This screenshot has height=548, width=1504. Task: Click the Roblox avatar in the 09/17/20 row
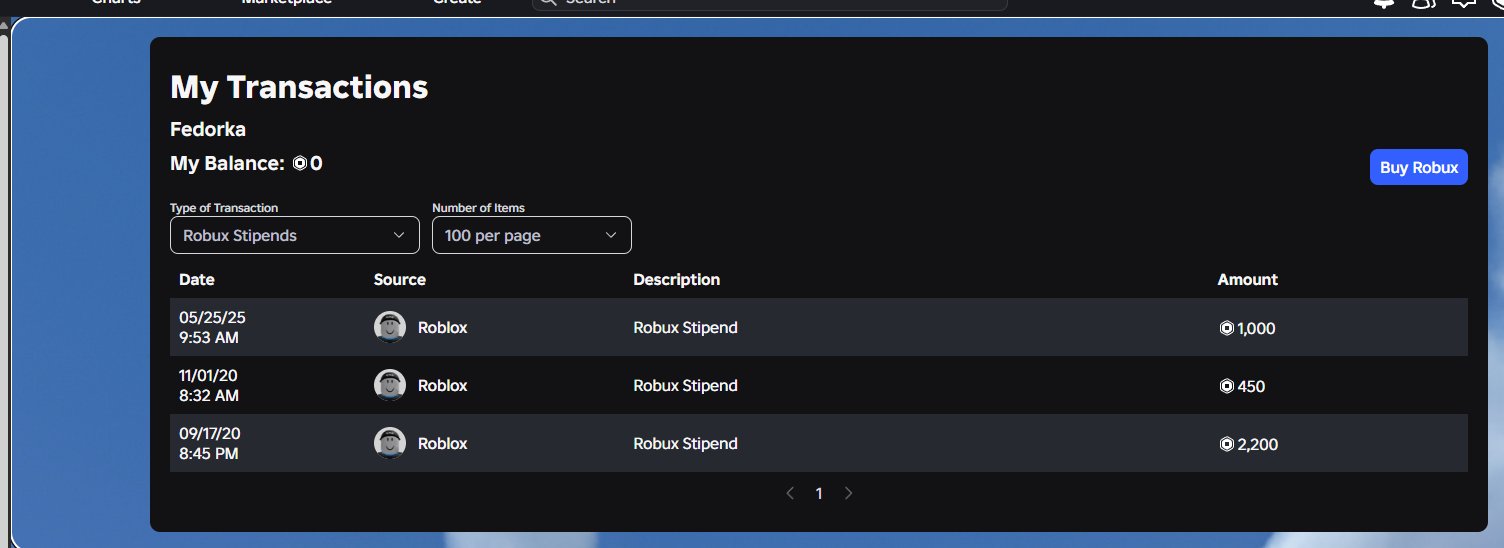point(390,443)
